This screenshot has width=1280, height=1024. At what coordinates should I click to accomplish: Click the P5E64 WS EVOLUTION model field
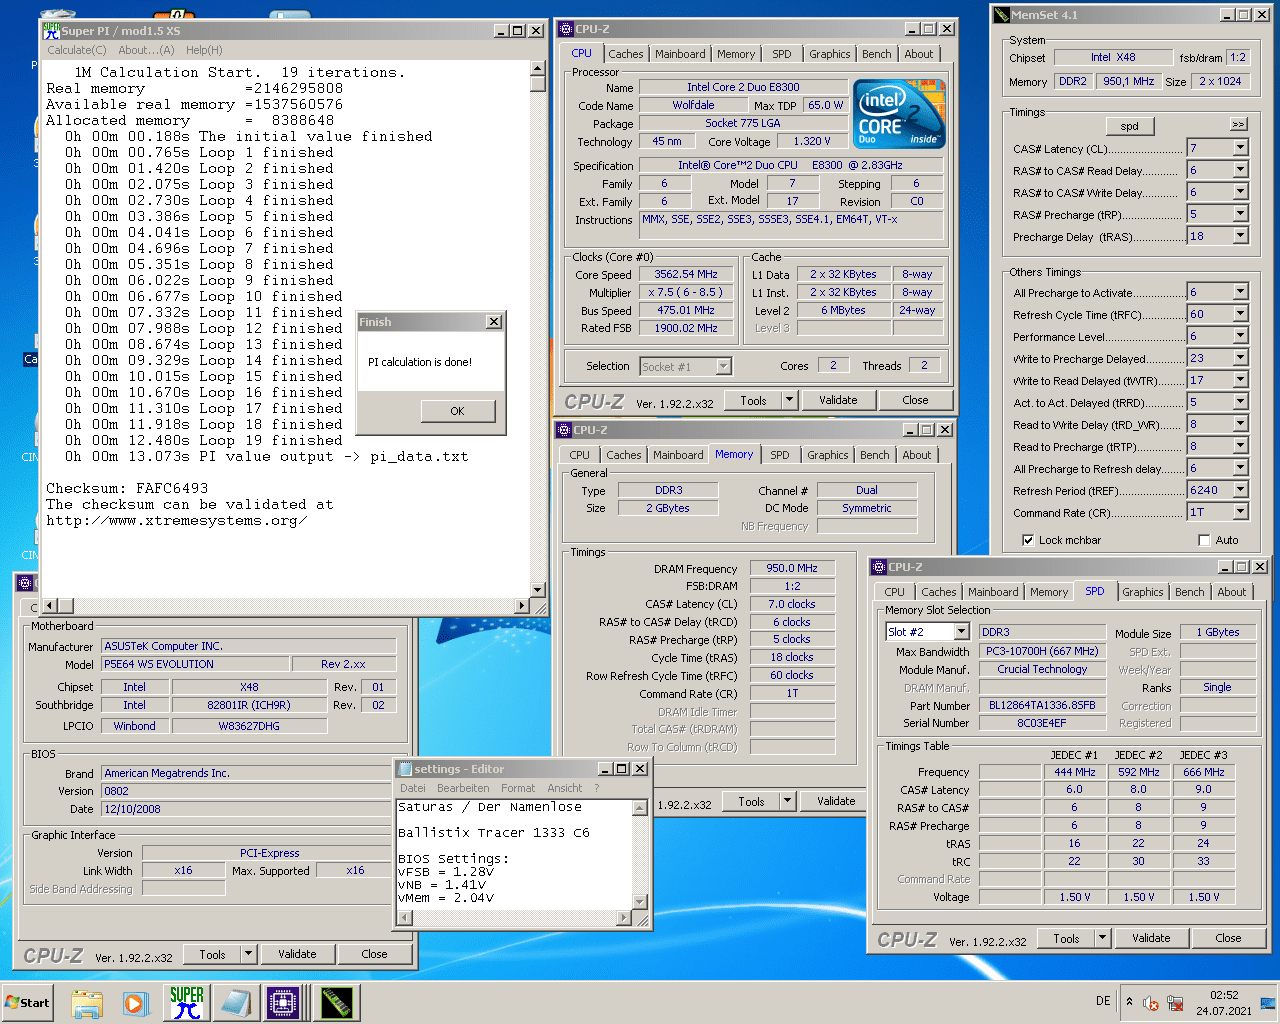(194, 664)
